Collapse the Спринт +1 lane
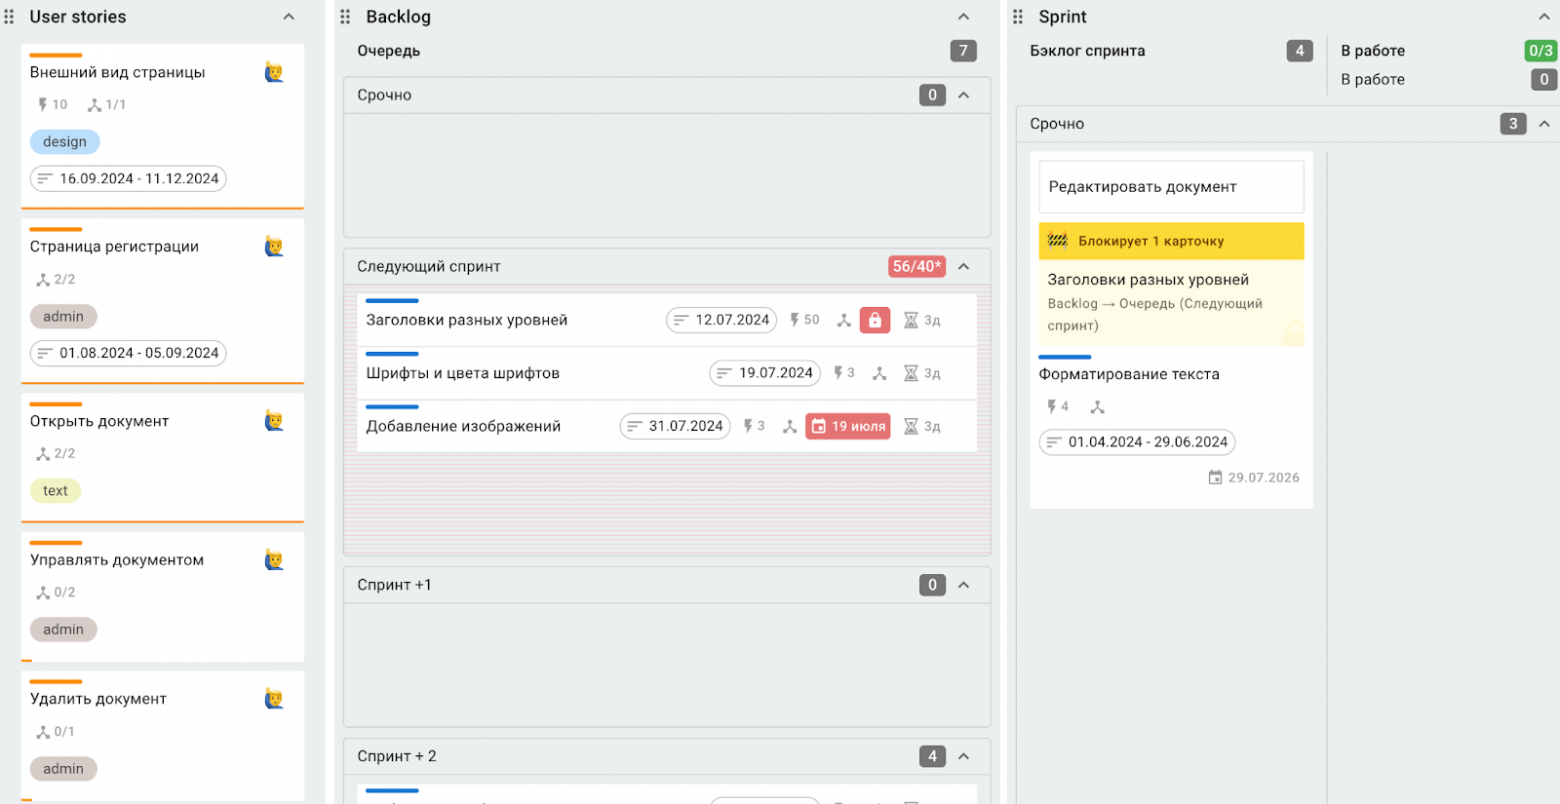This screenshot has height=804, width=1560. click(x=964, y=585)
